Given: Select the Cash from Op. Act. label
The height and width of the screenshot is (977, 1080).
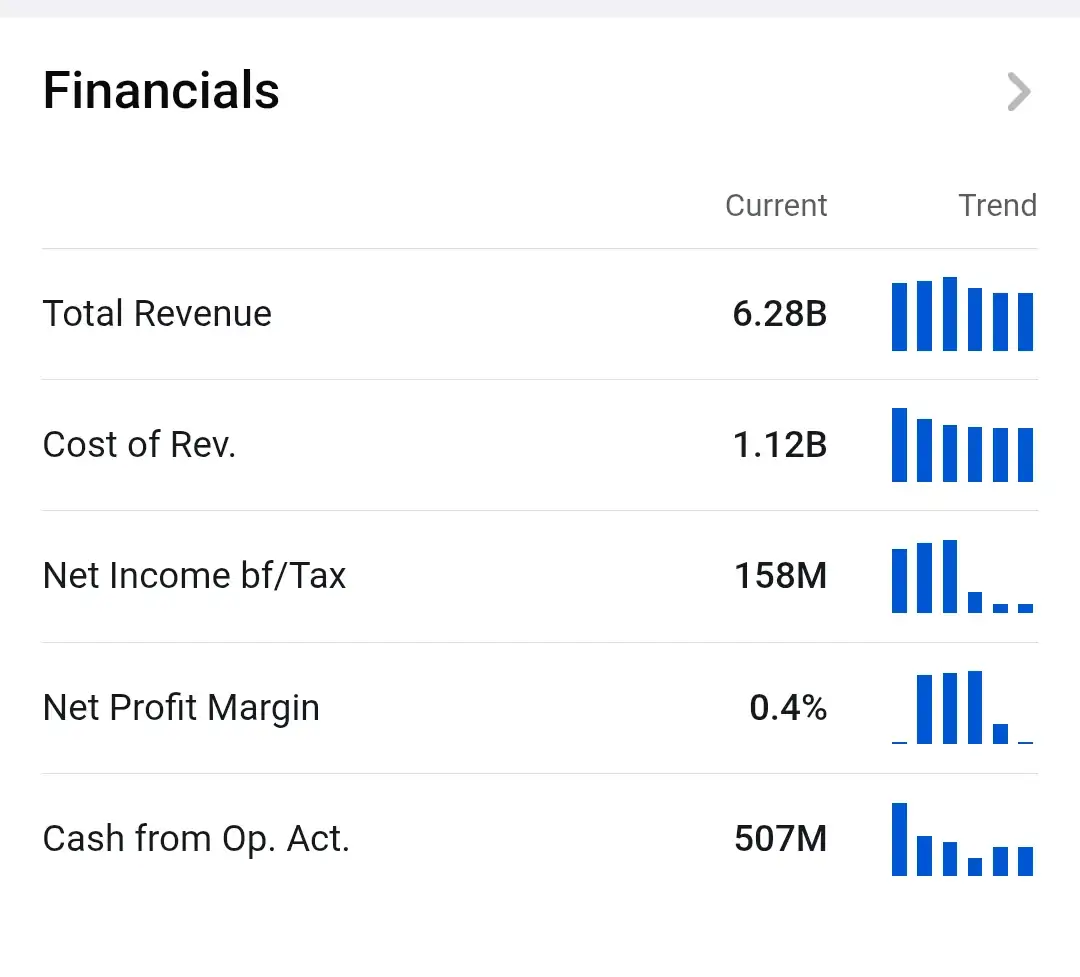Looking at the screenshot, I should [x=196, y=839].
